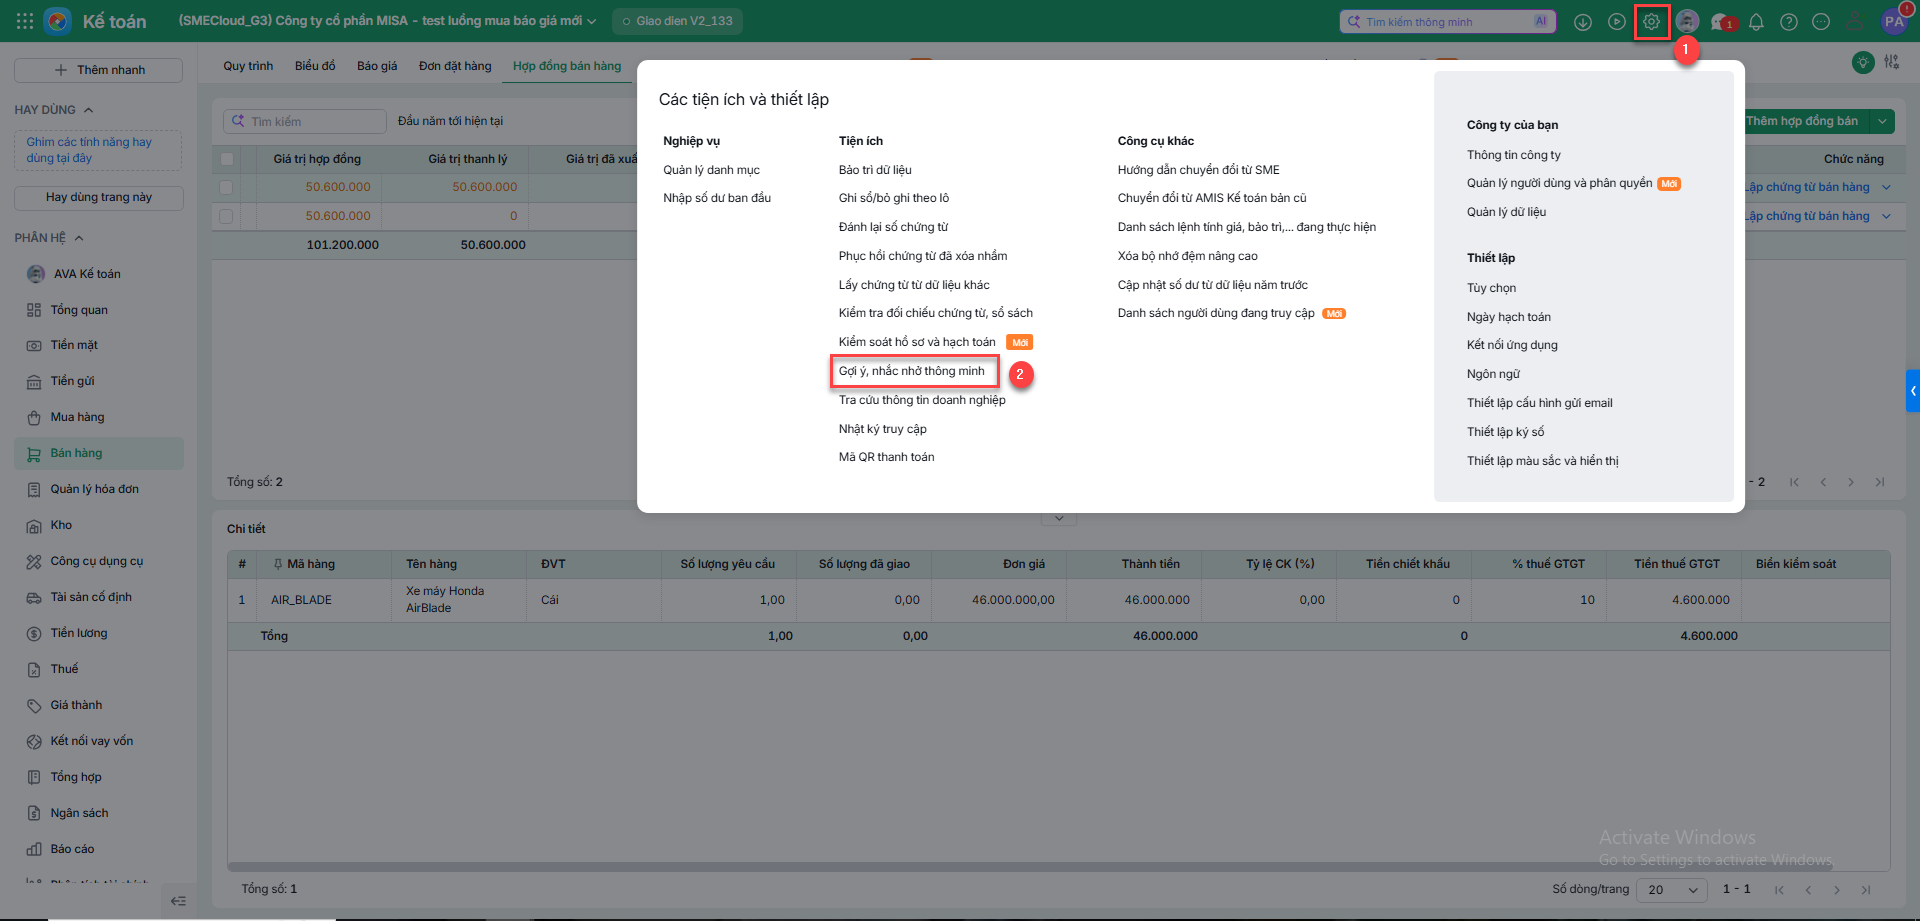Screen dimensions: 1920x921
Task: Open Tiền gửi module in sidebar
Action: click(98, 381)
